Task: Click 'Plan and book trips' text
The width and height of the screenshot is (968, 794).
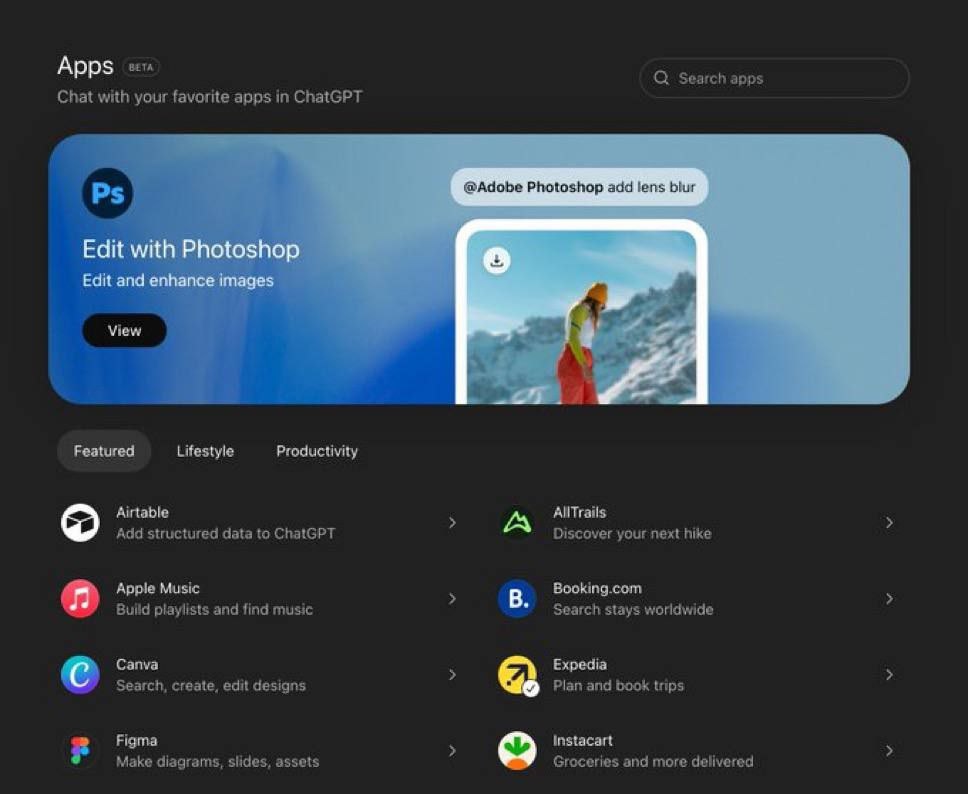Action: coord(619,685)
